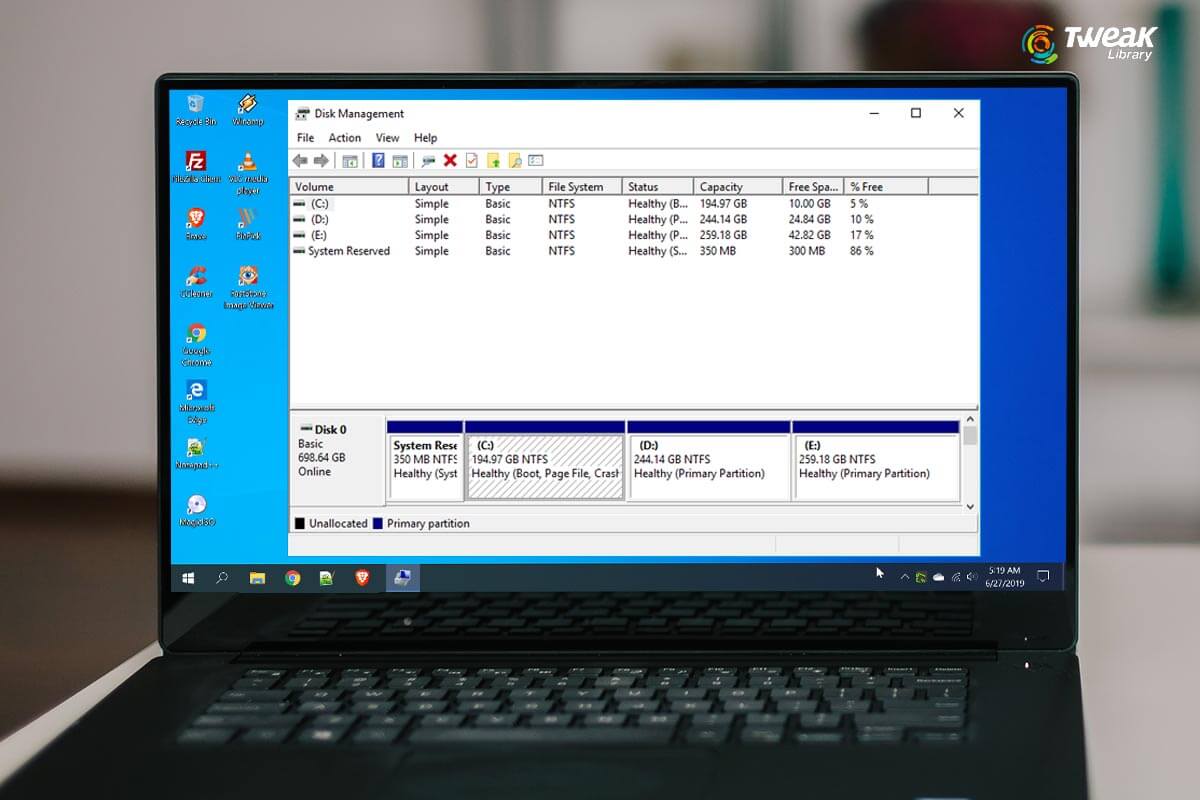Open the Action menu

tap(345, 137)
